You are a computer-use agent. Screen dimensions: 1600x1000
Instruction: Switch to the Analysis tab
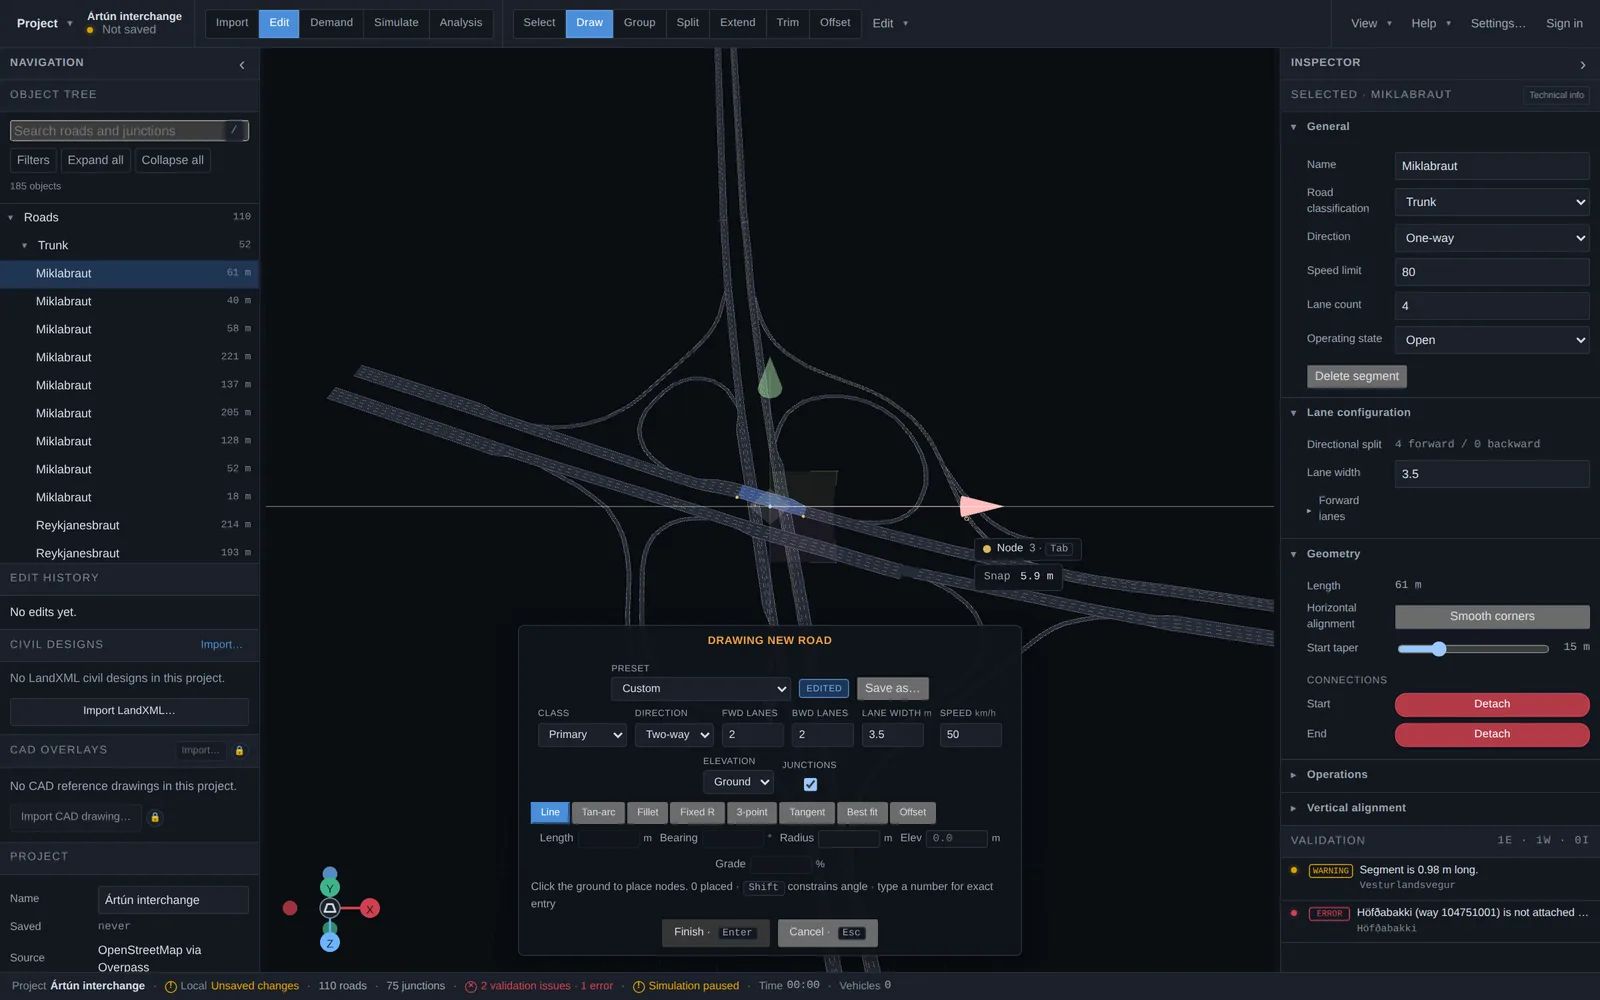point(461,23)
